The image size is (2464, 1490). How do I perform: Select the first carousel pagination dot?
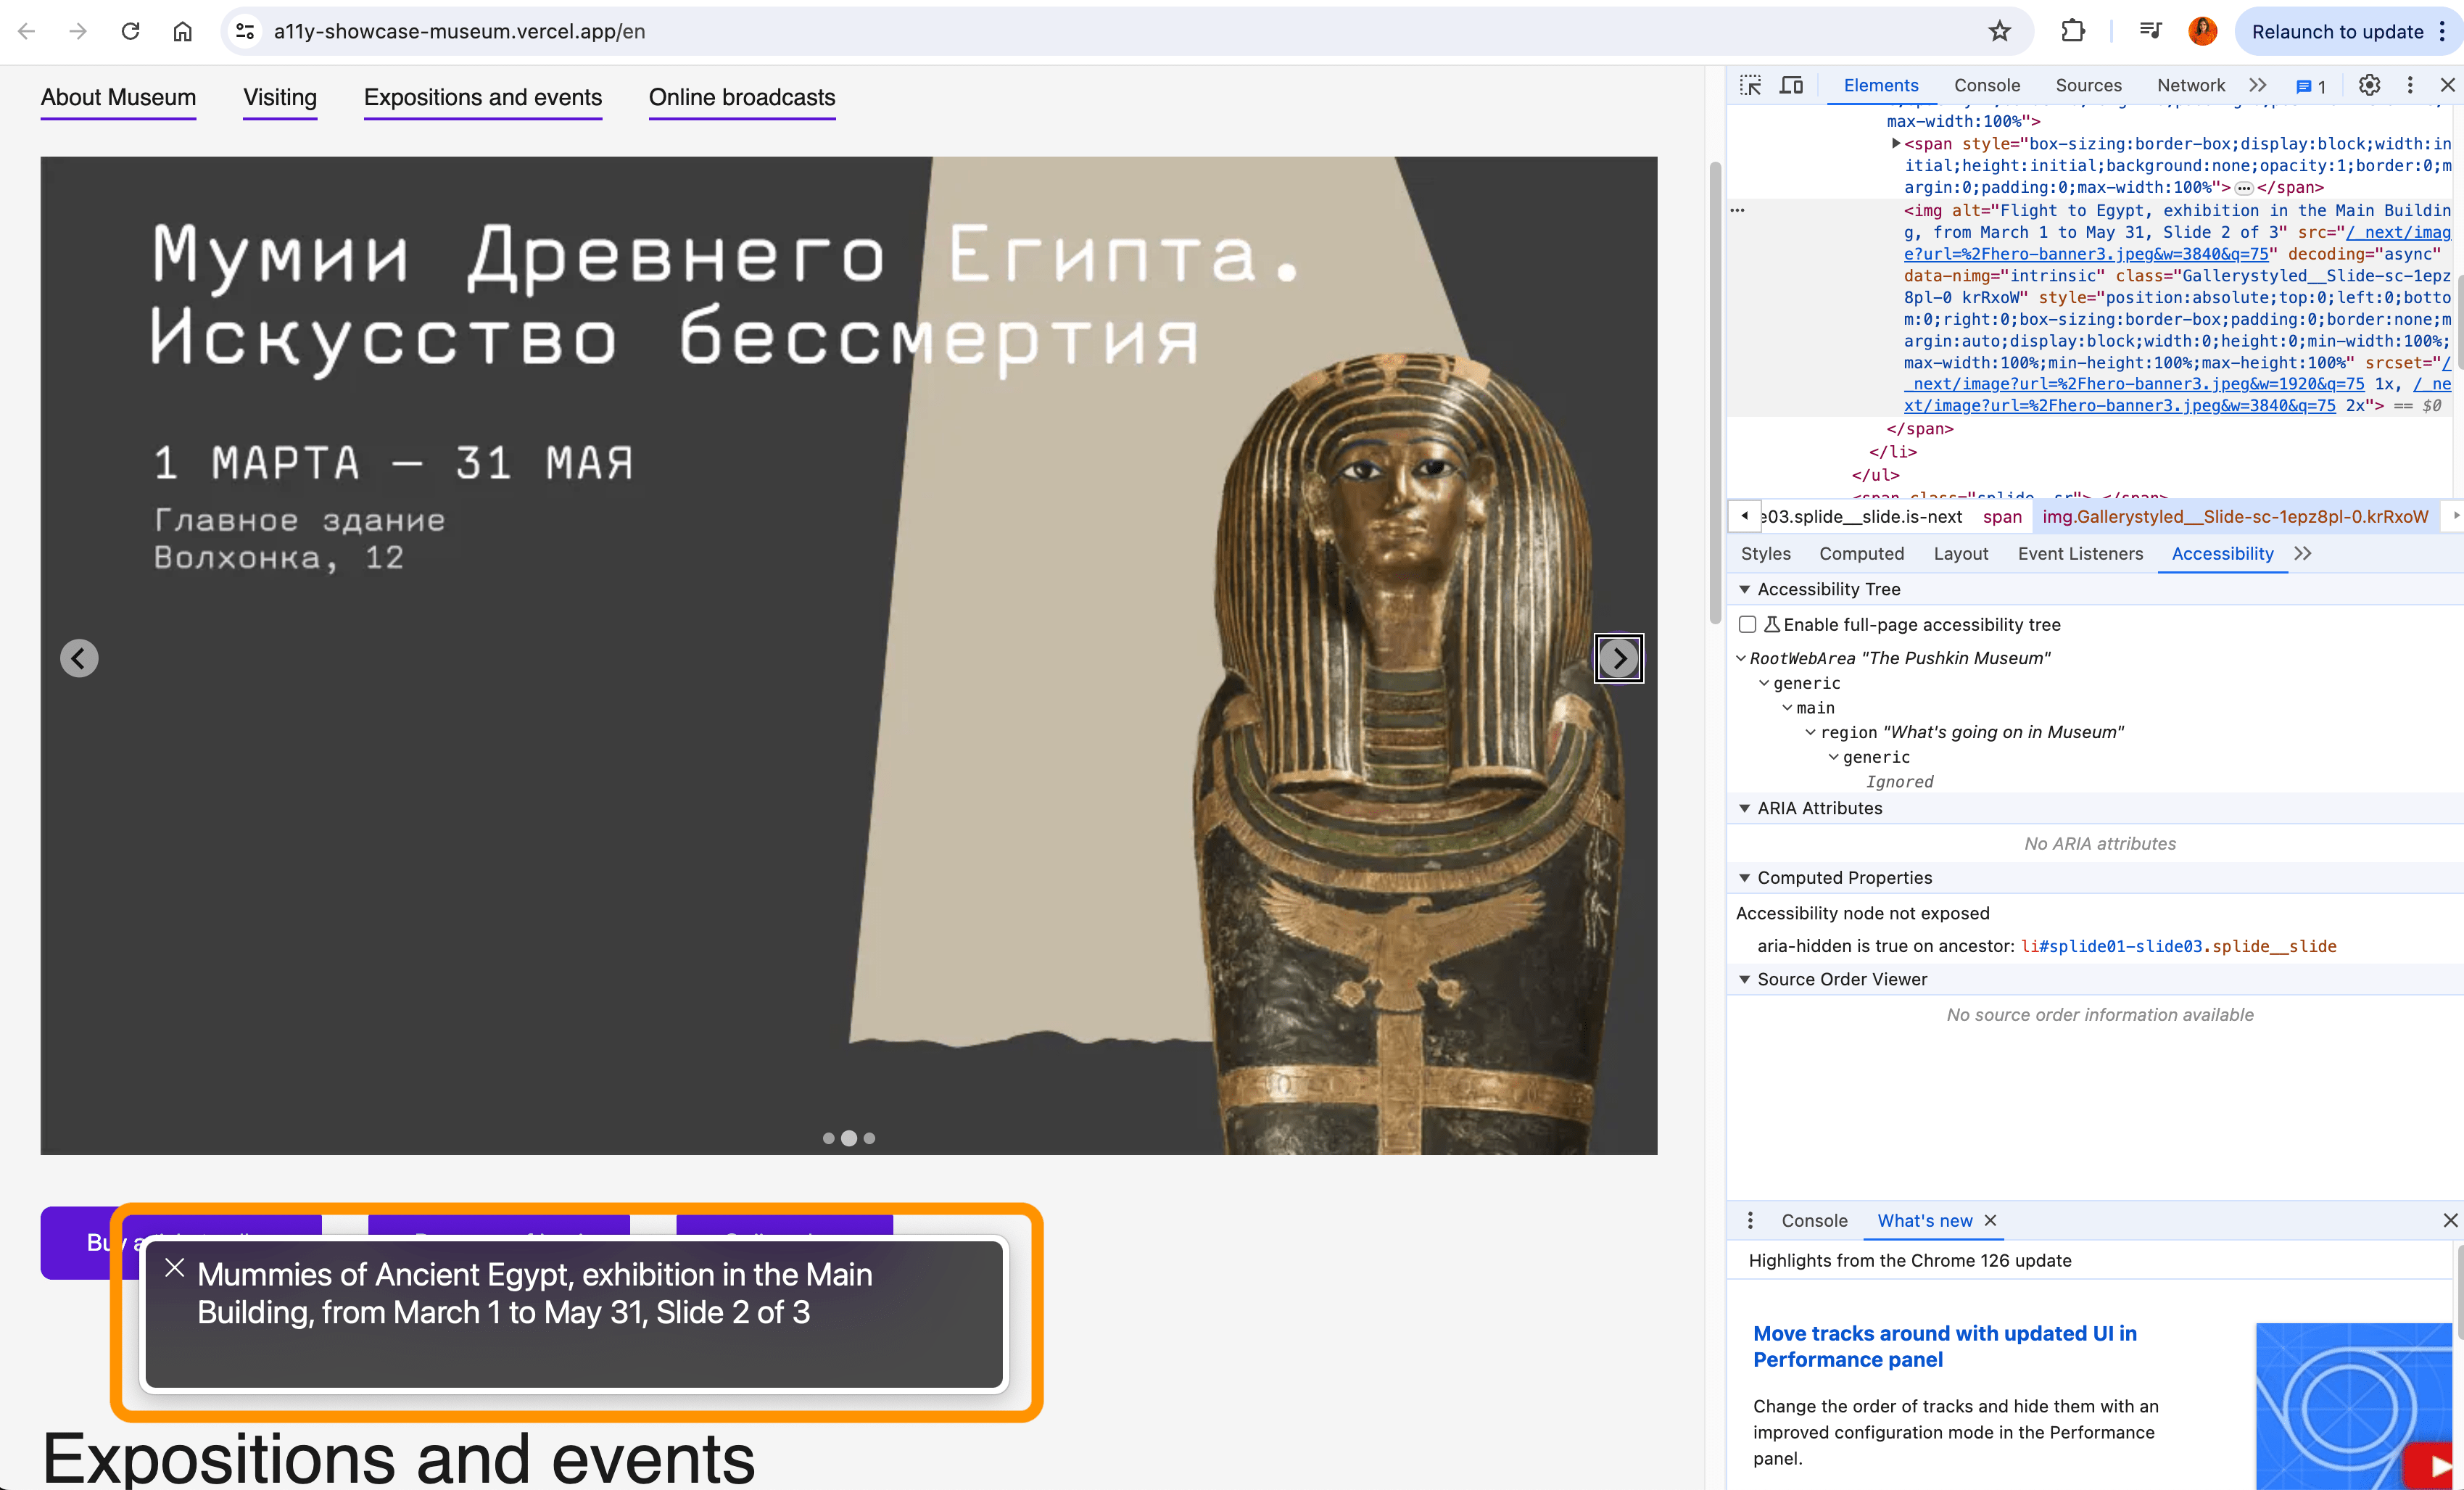tap(828, 1138)
